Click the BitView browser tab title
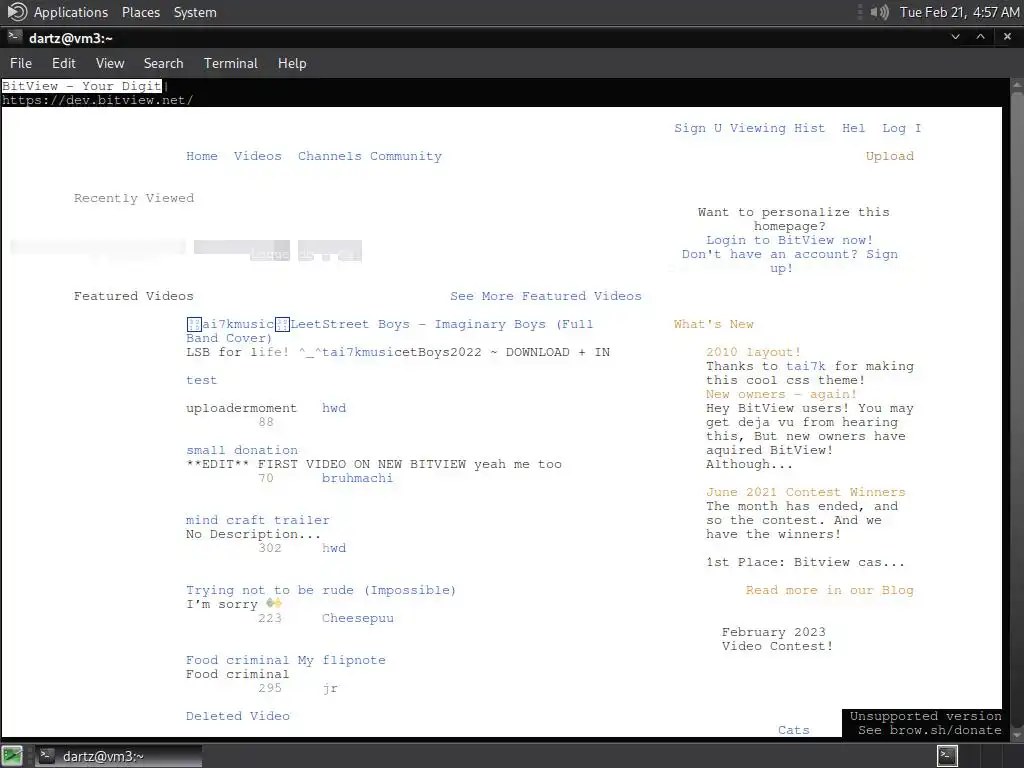Image resolution: width=1024 pixels, height=768 pixels. click(x=82, y=86)
